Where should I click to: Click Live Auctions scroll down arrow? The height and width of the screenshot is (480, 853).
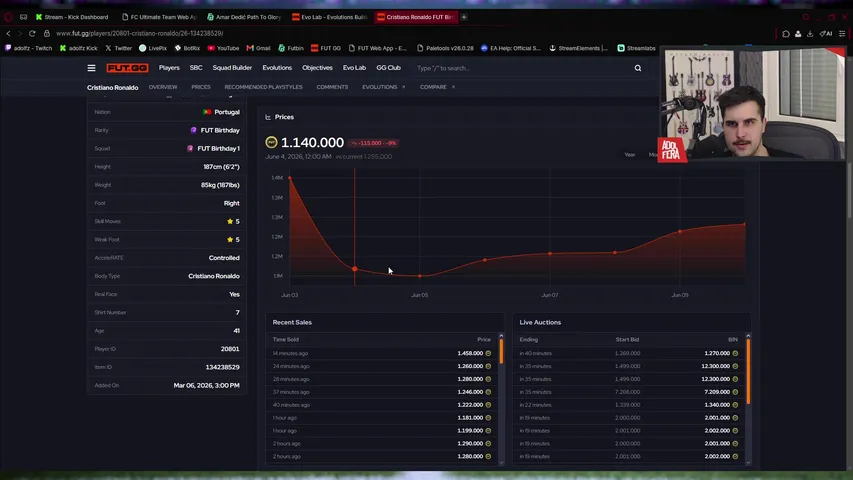(748, 463)
